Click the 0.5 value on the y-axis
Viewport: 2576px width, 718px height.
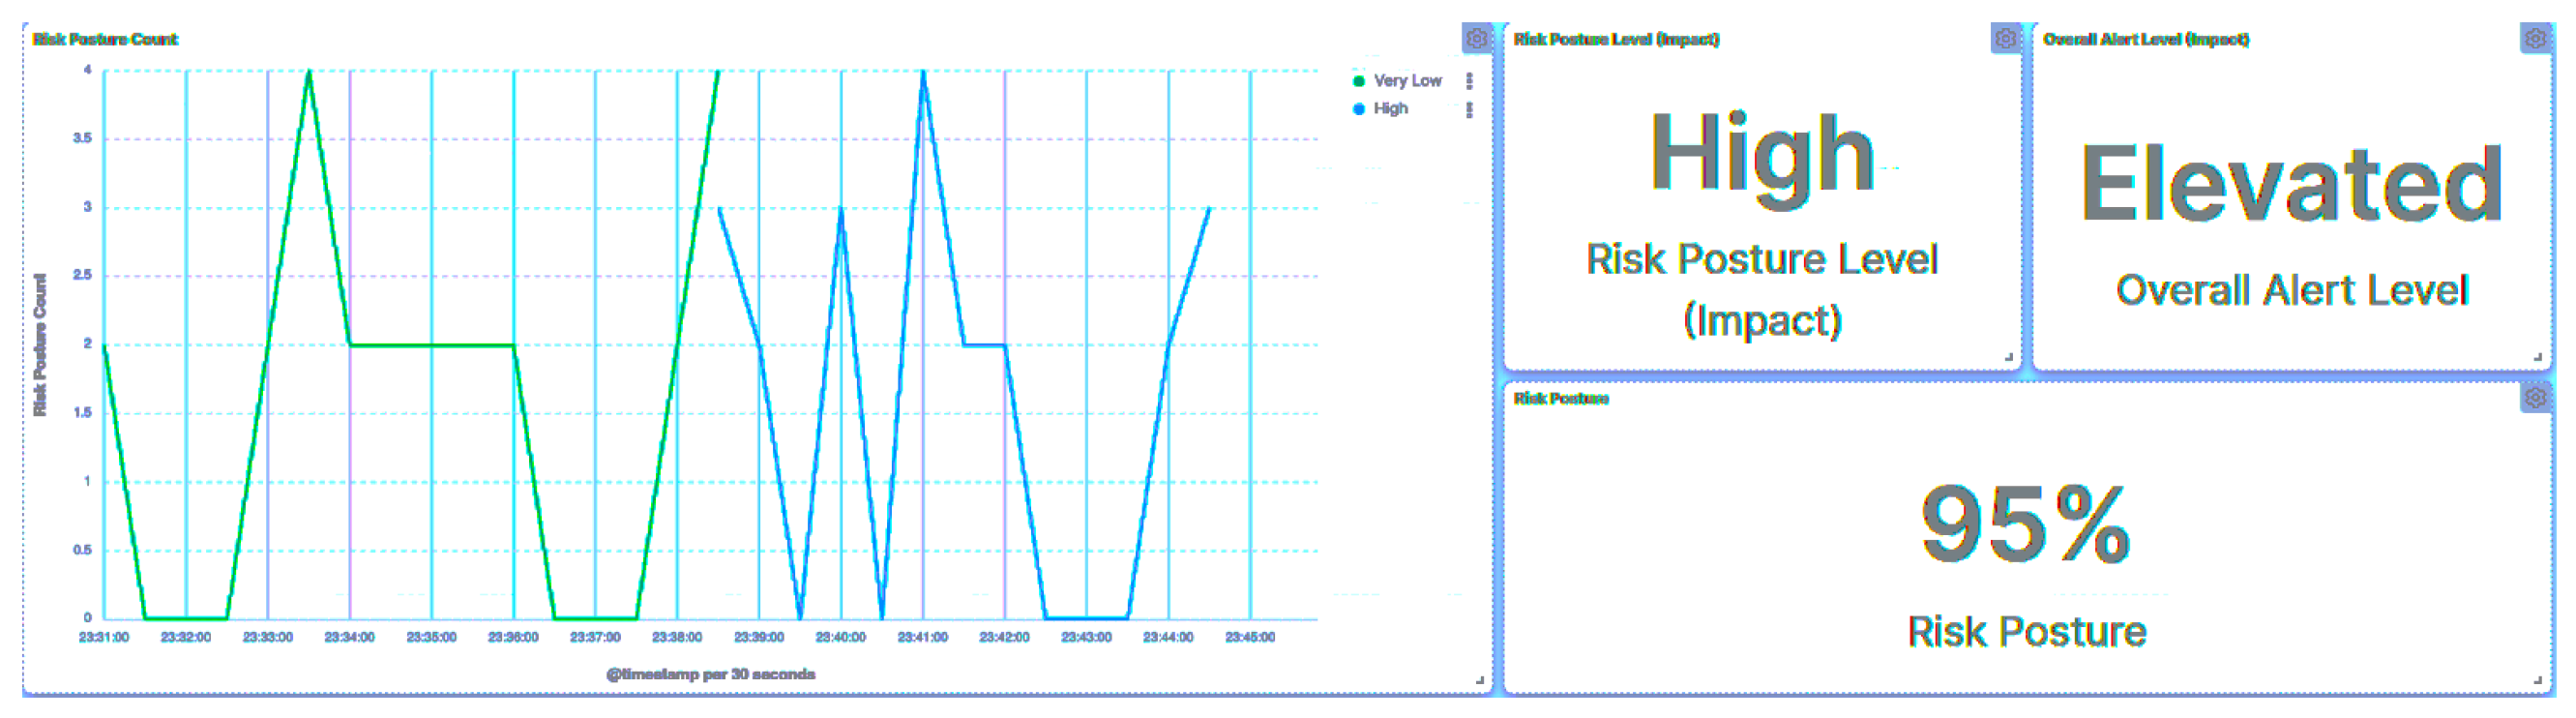[x=82, y=550]
